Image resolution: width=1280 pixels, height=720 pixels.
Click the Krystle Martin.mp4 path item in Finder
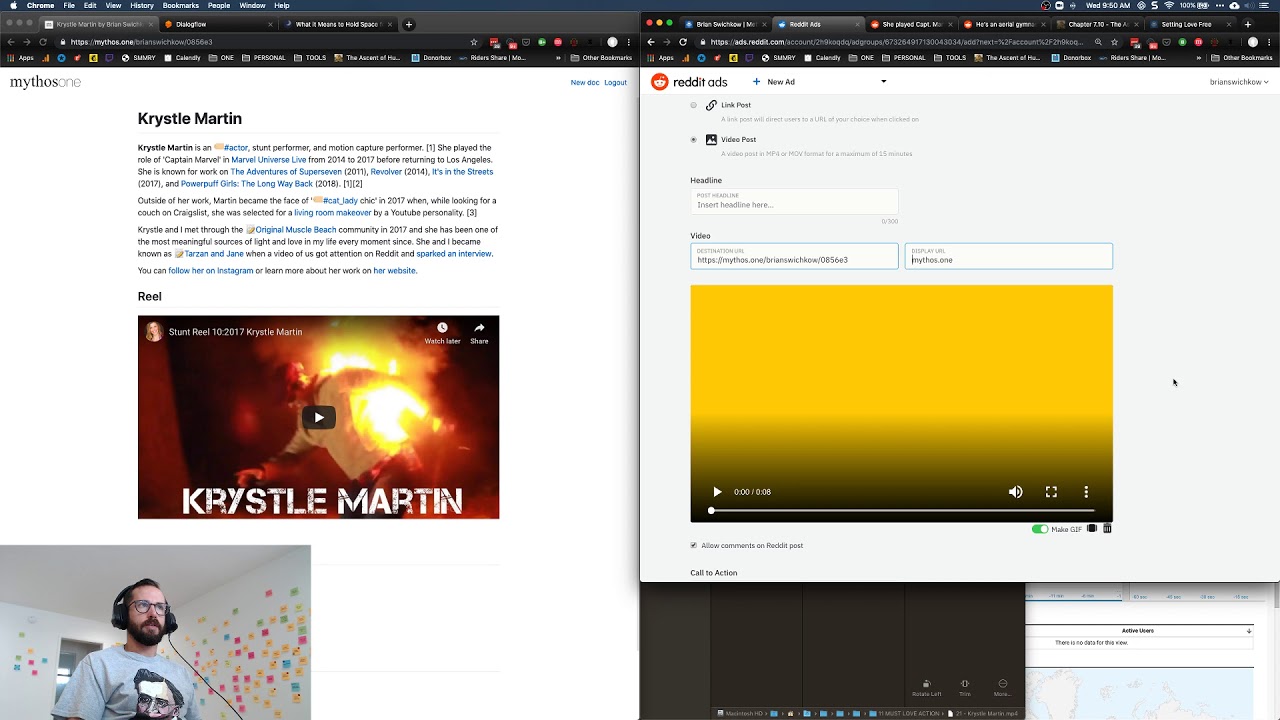tap(982, 714)
